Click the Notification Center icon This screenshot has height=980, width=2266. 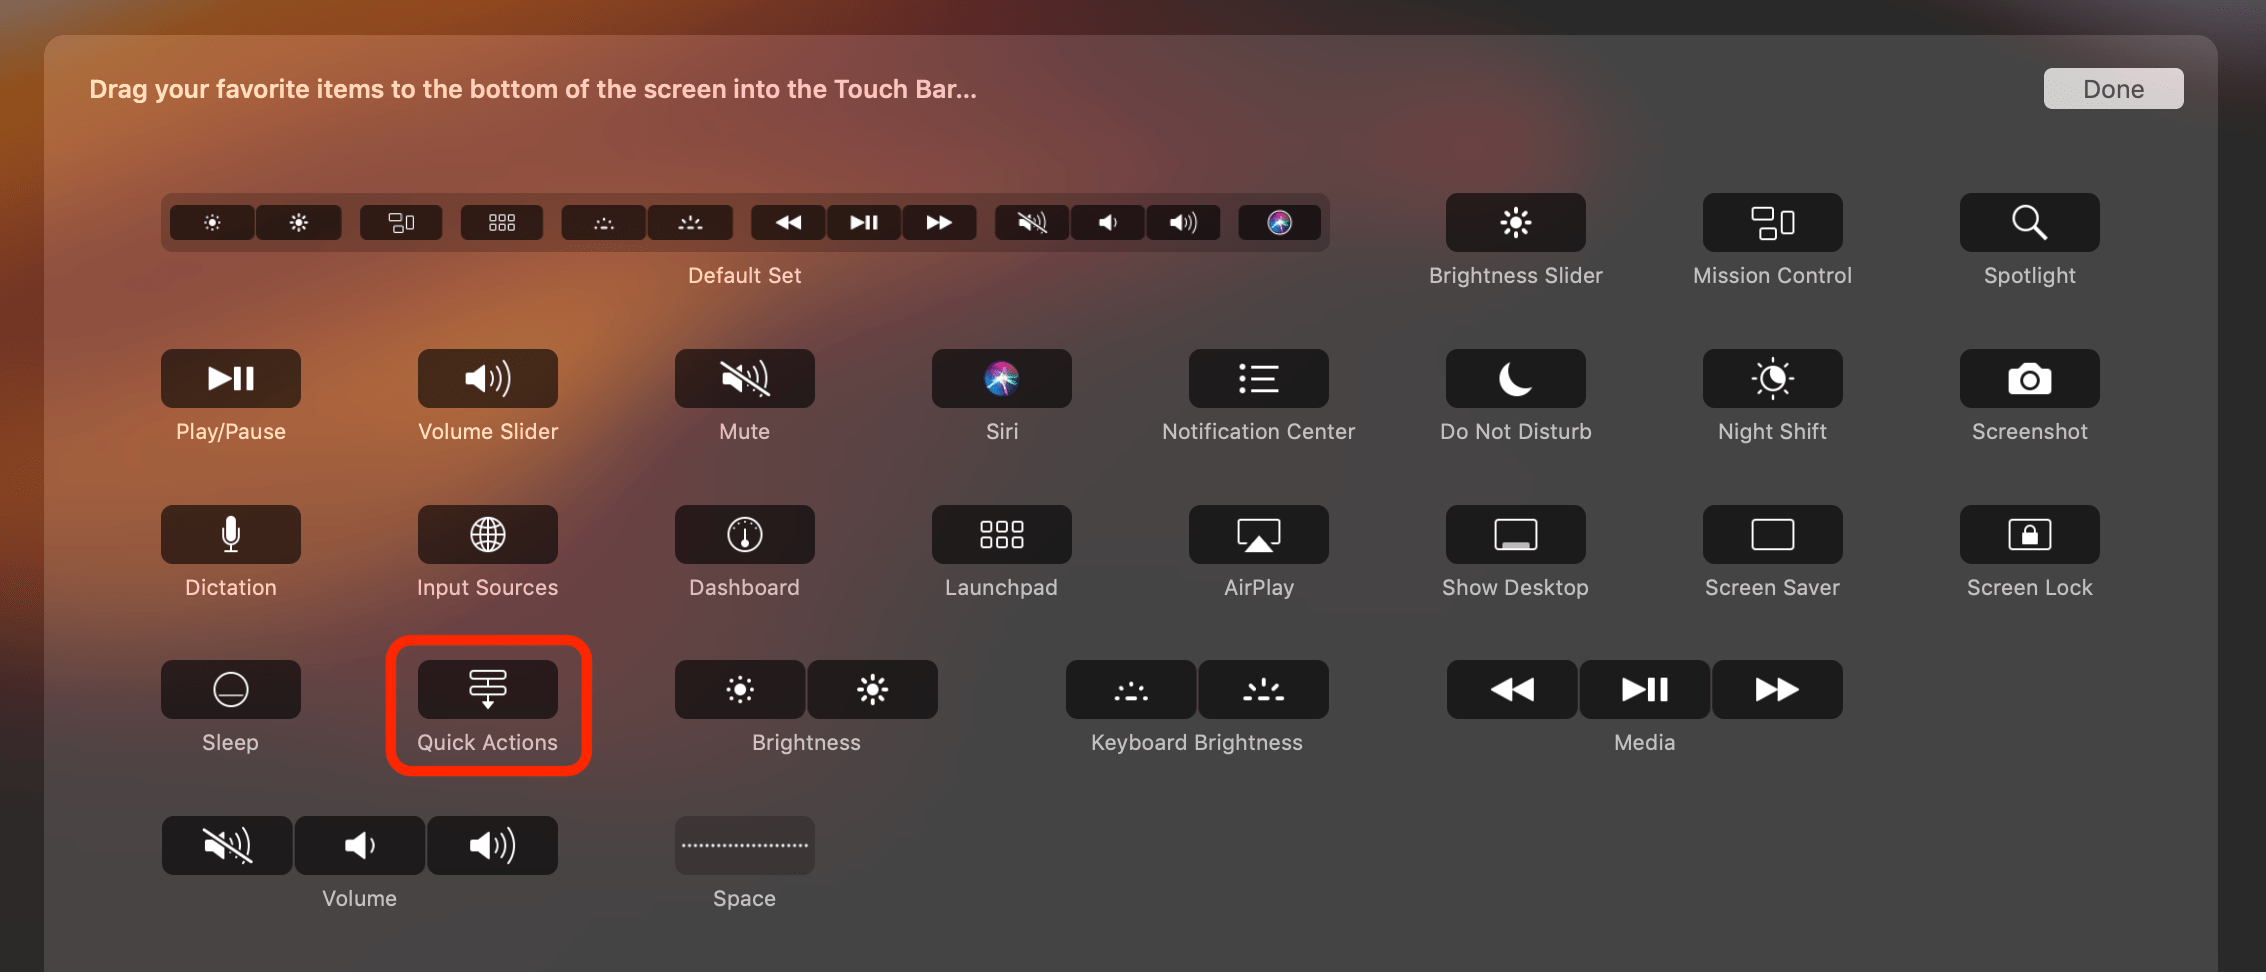[1258, 378]
